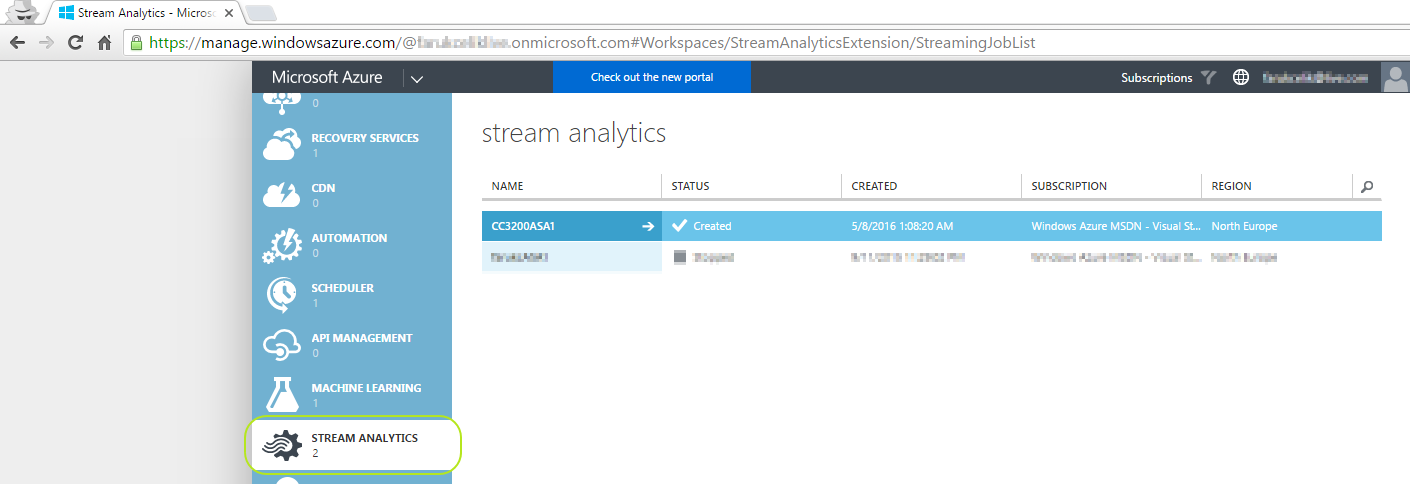
Task: Click the Created status checkmark icon
Action: pyautogui.click(x=680, y=226)
